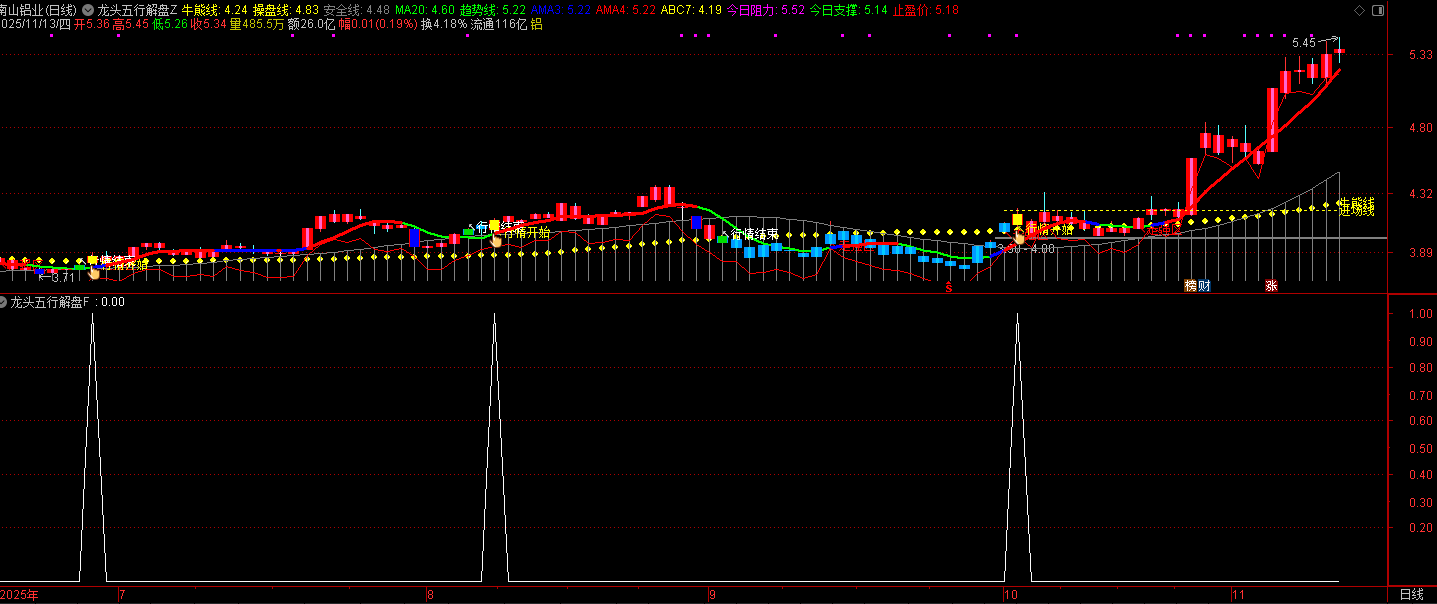Screen dimensions: 1437x604
Task: Click the 量485.5万 volume value
Action: (257, 23)
